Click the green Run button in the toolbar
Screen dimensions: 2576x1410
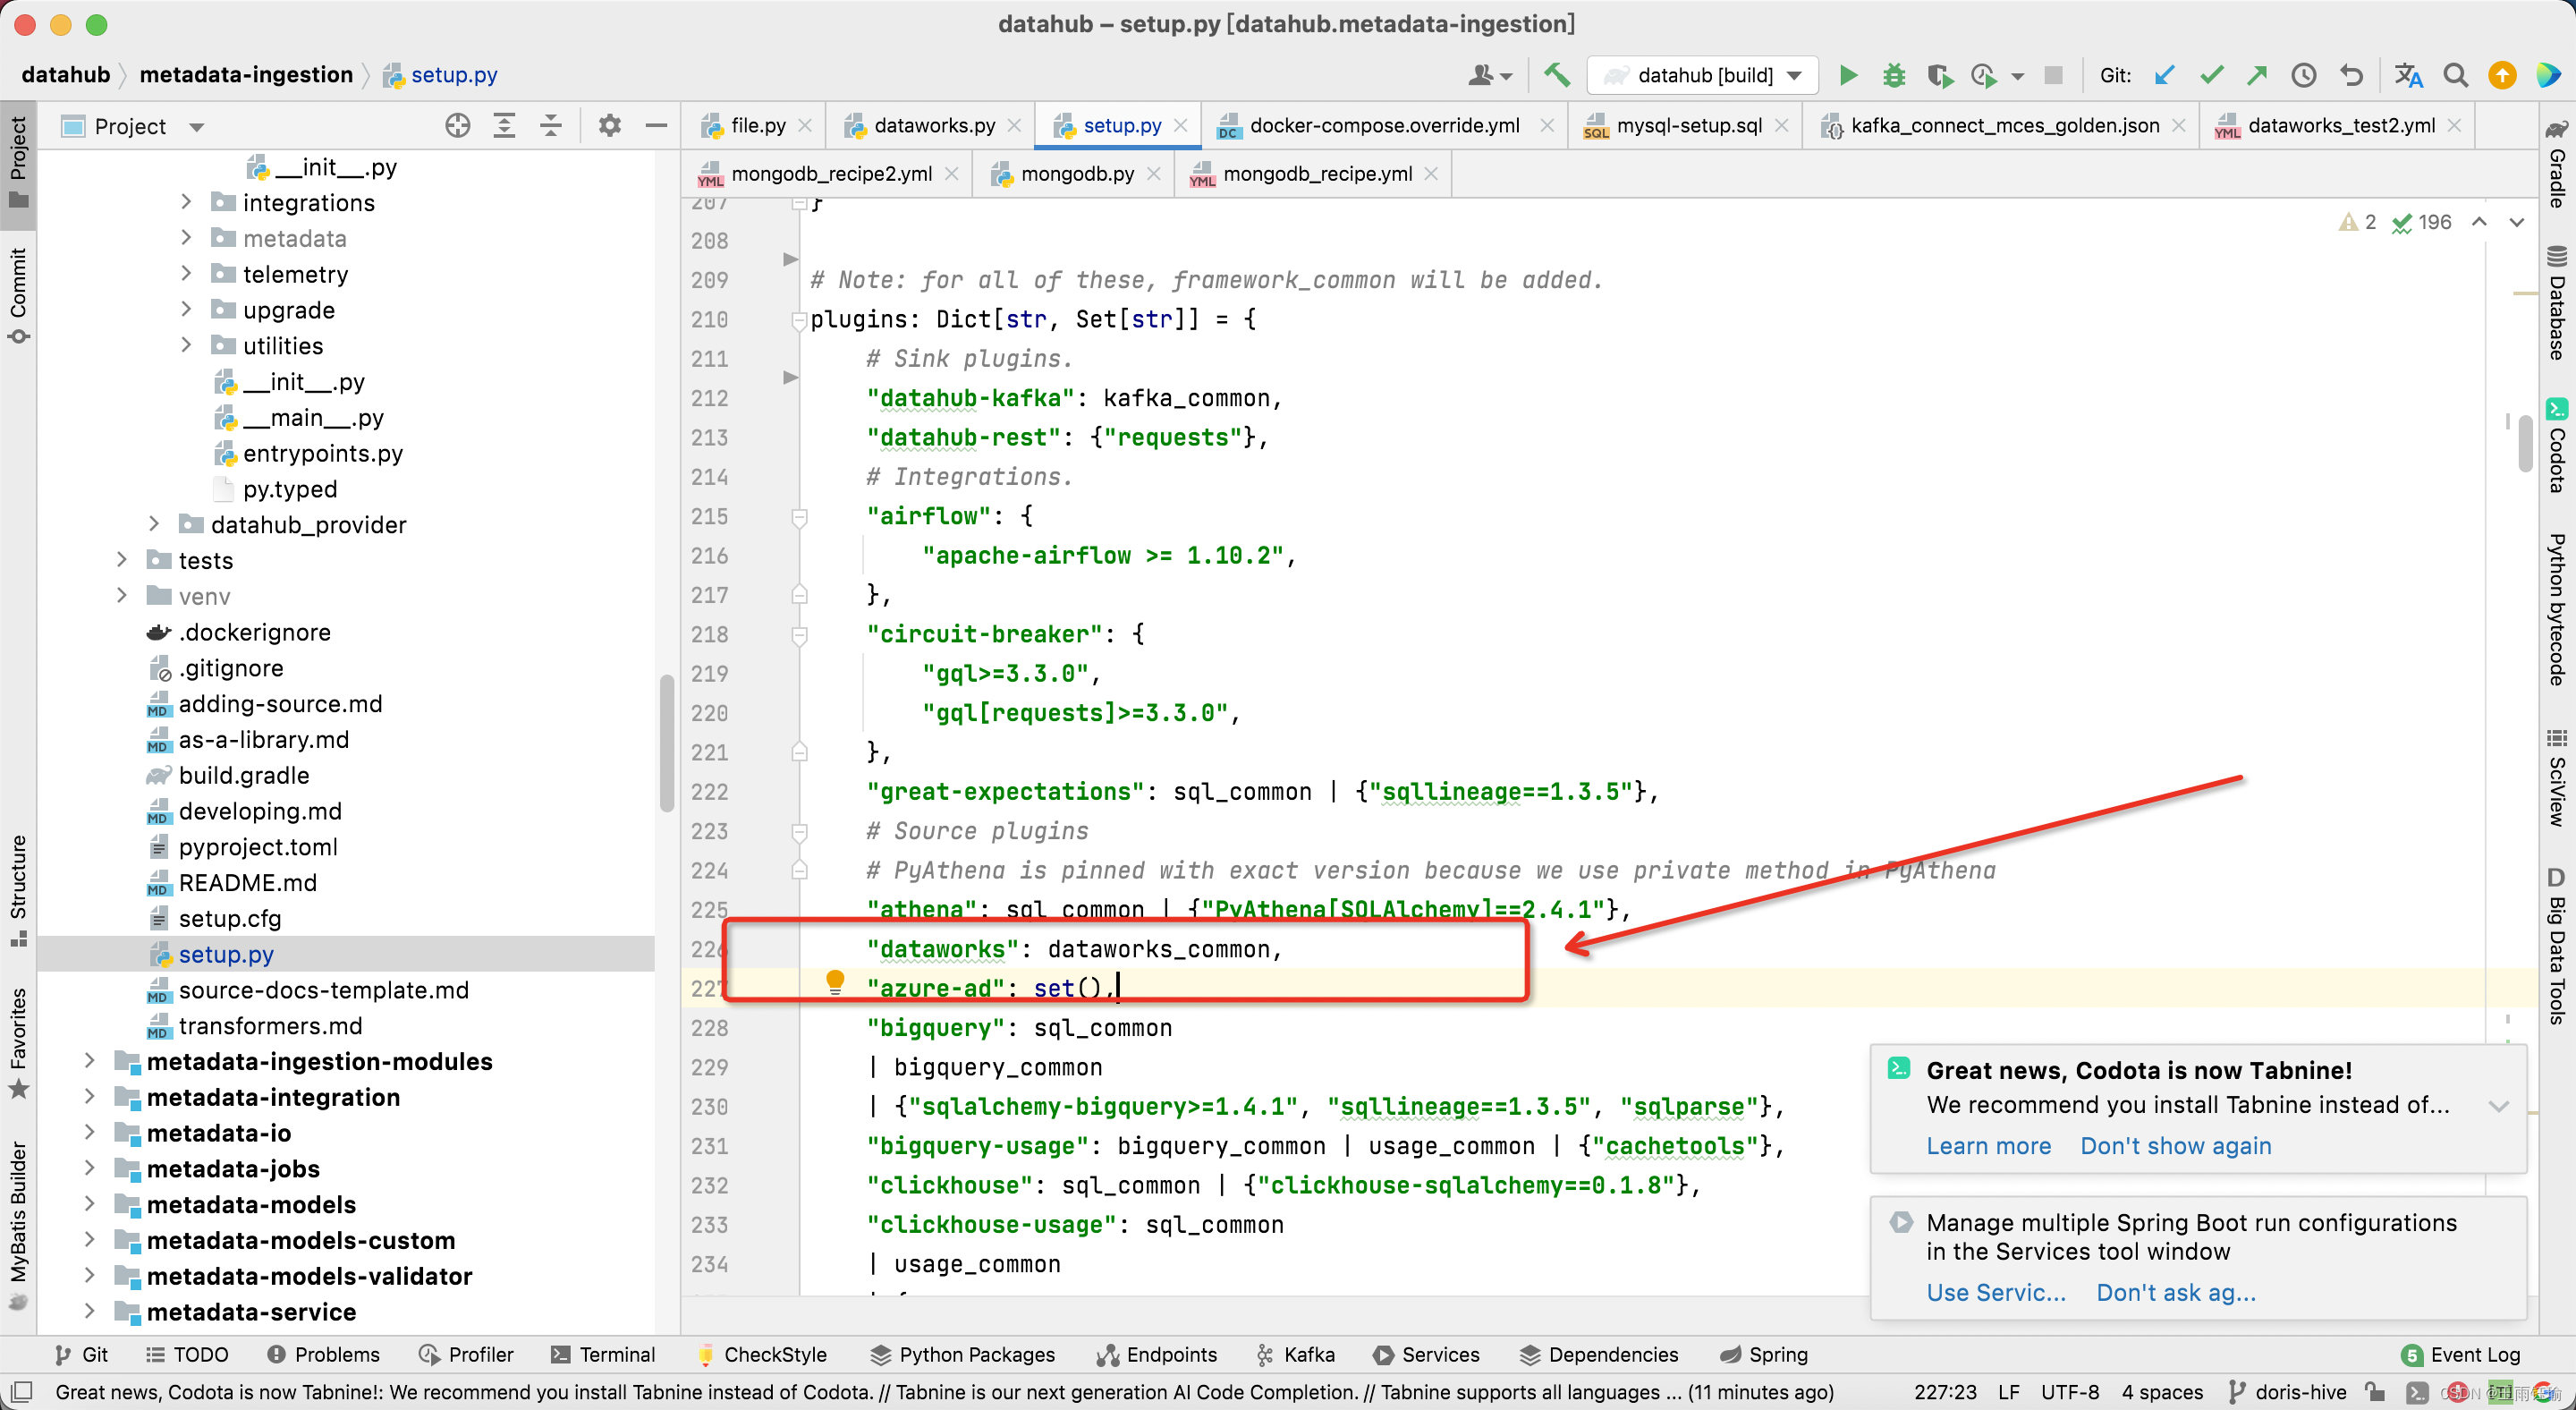click(1848, 75)
